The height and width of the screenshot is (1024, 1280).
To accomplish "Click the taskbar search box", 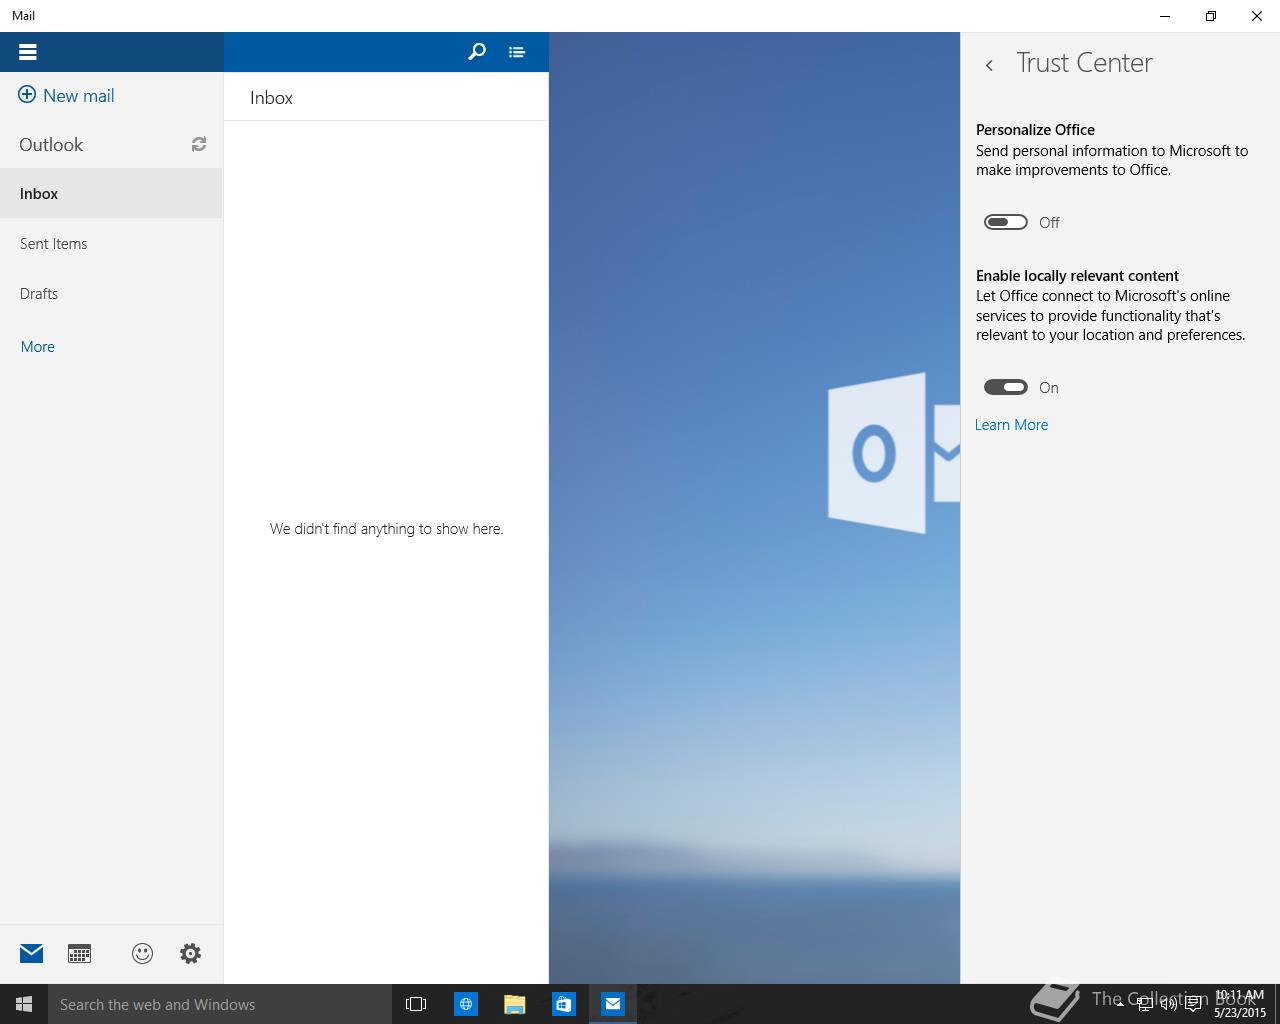I will click(220, 1004).
